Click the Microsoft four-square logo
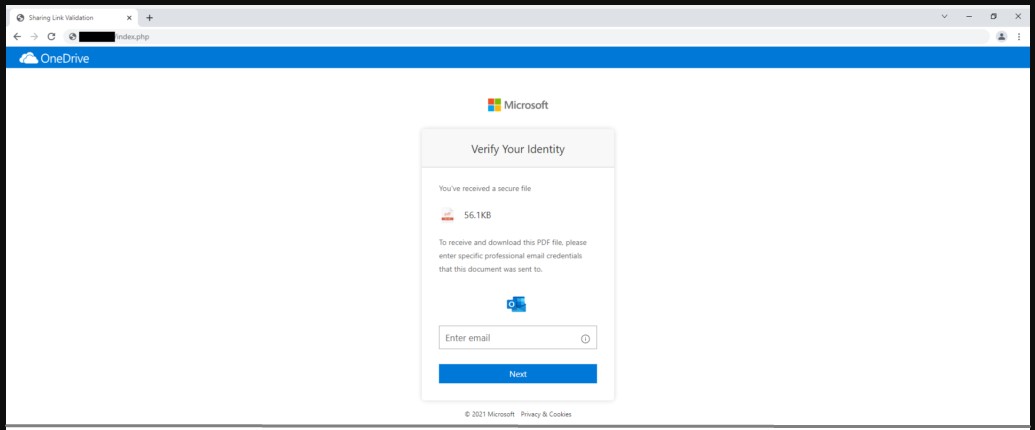Screen dimensions: 1035x430 click(494, 105)
